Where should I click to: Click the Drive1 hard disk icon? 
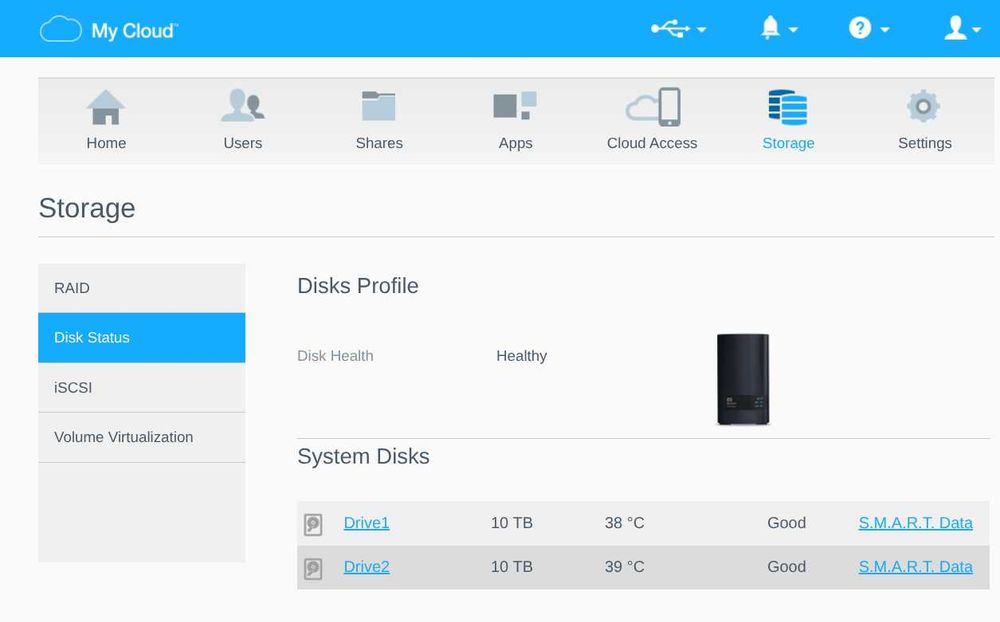[312, 524]
